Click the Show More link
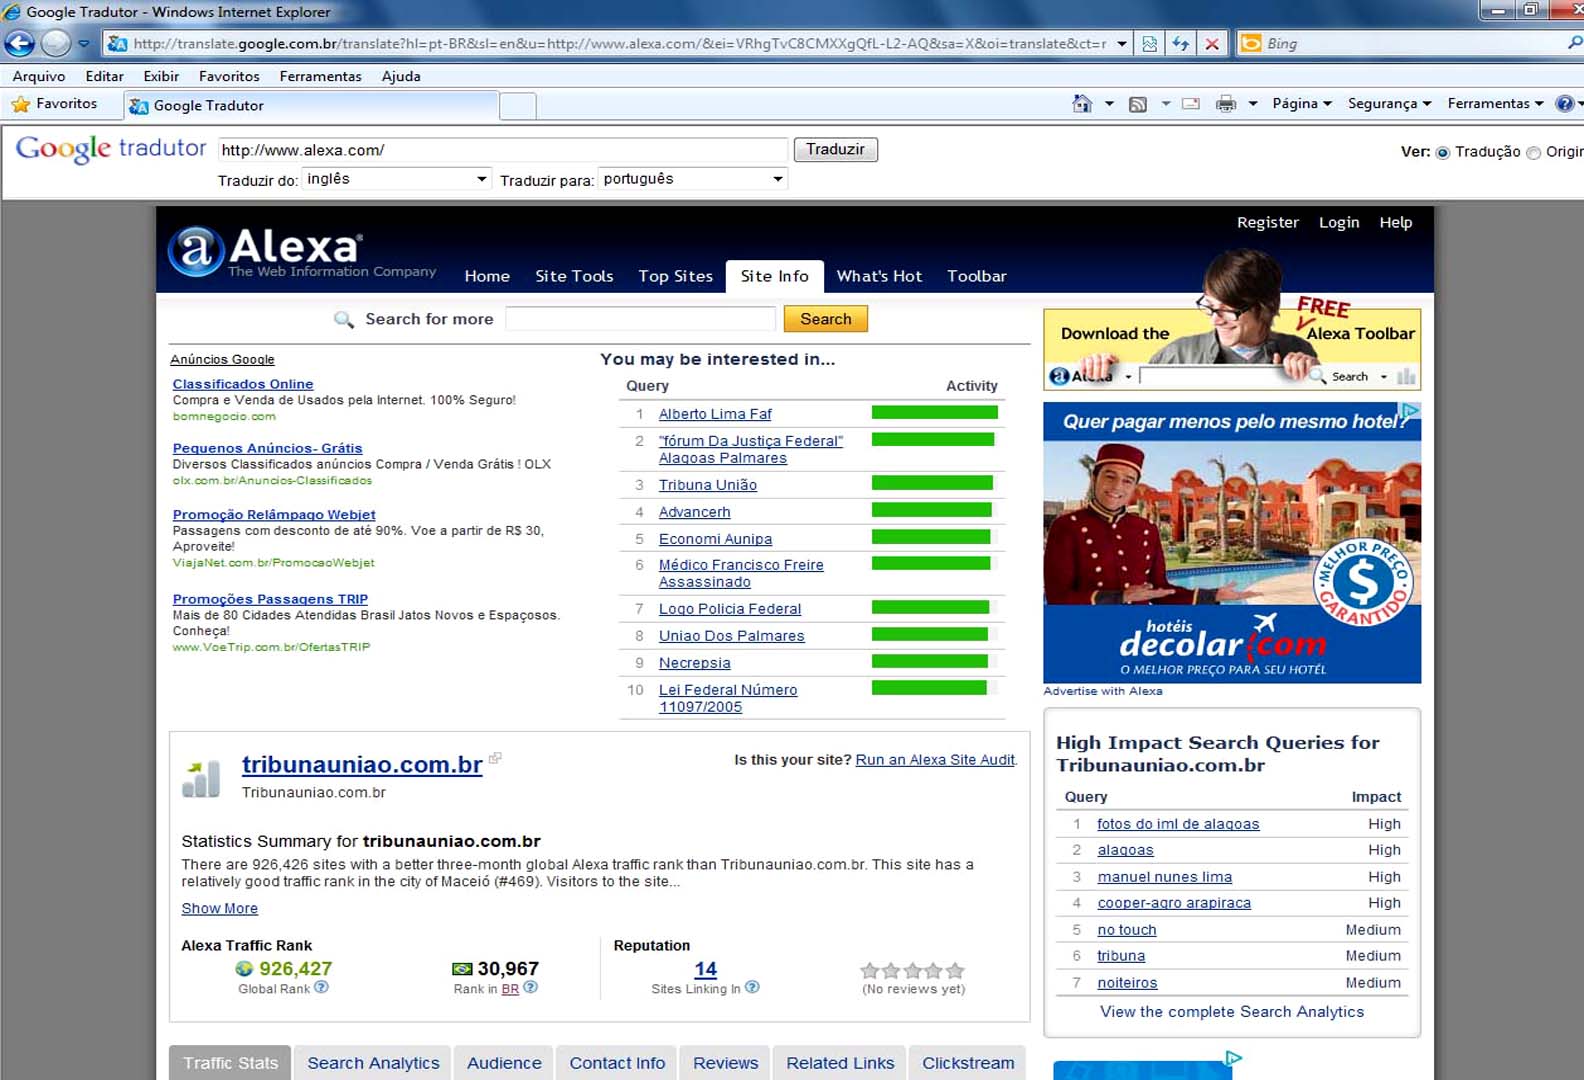This screenshot has width=1584, height=1080. (219, 908)
